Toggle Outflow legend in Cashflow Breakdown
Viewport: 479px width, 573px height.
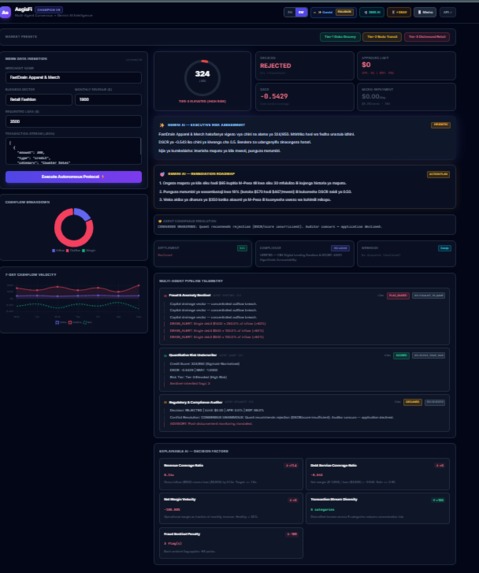tap(73, 250)
